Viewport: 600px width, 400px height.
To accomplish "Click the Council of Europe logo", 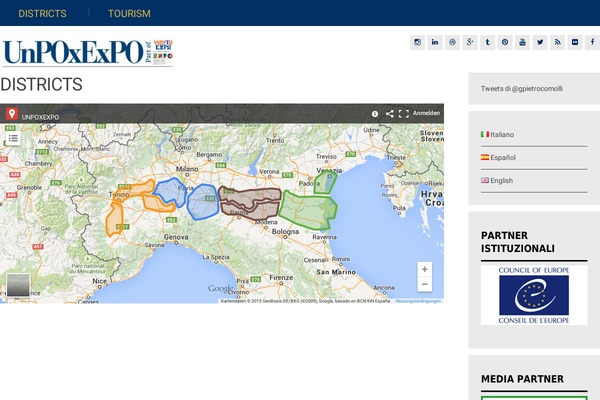I will click(x=534, y=295).
